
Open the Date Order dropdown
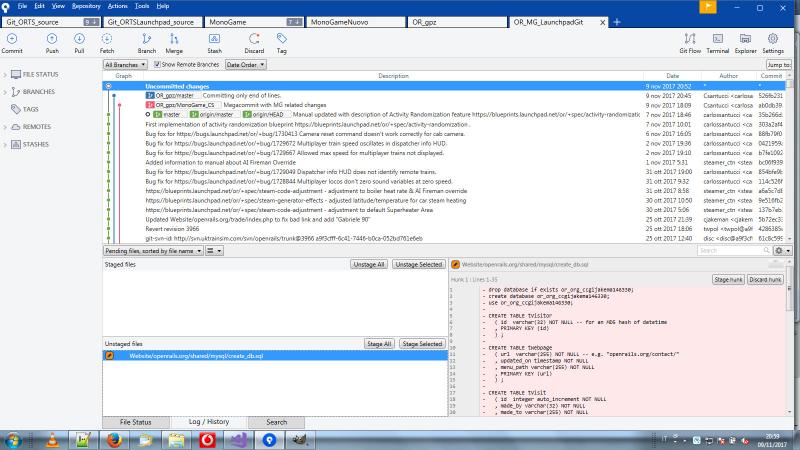tap(245, 65)
